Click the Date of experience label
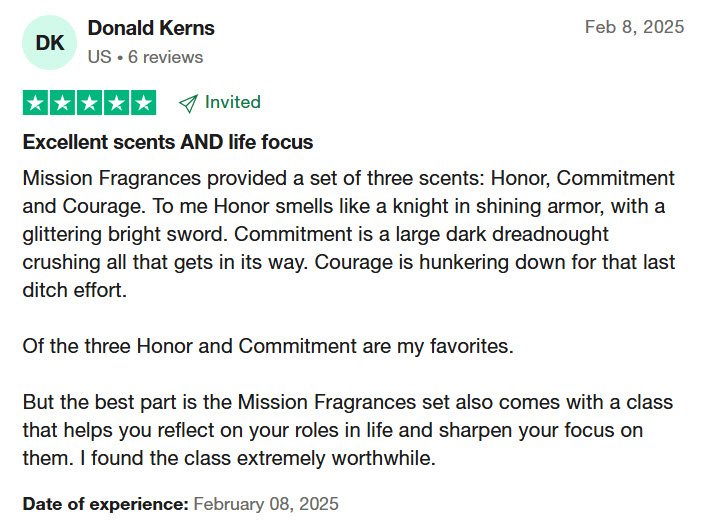This screenshot has width=721, height=524. [x=106, y=504]
